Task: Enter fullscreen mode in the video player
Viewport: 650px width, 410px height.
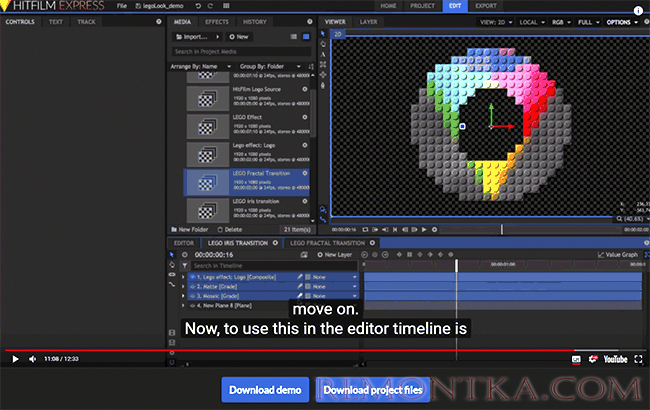Action: tap(638, 359)
